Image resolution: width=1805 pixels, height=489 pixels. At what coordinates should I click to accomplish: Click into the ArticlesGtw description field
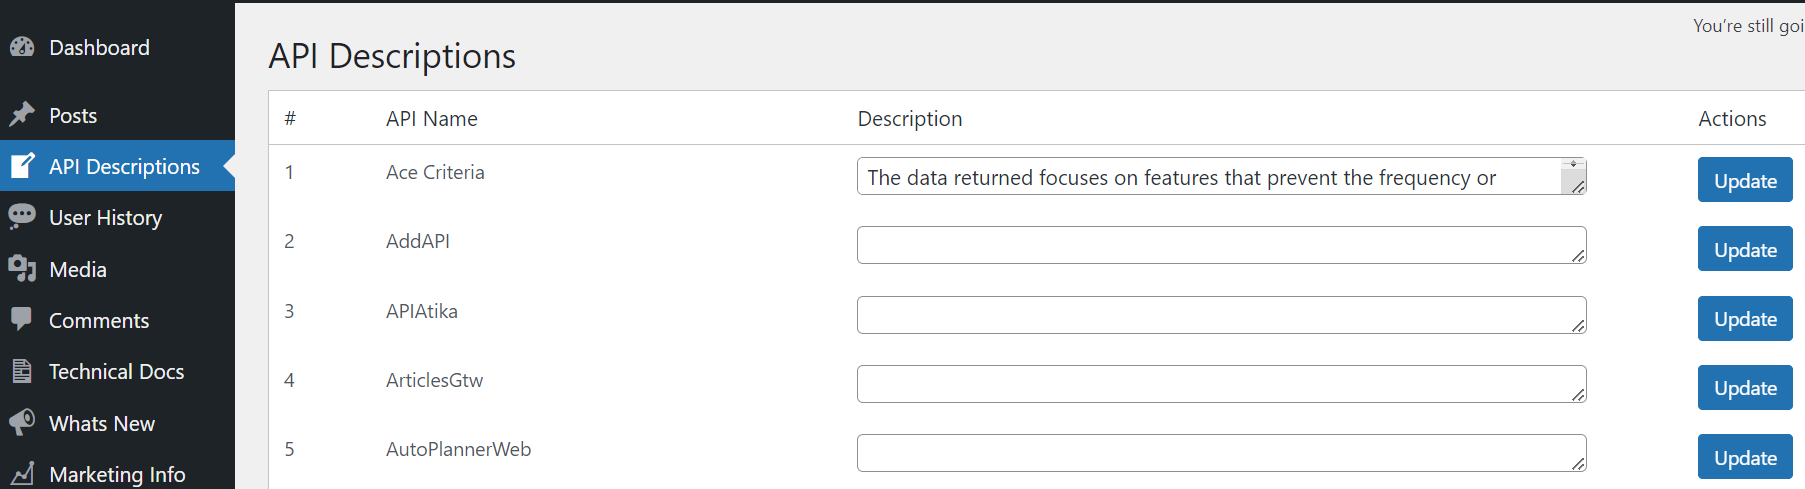pyautogui.click(x=1221, y=384)
